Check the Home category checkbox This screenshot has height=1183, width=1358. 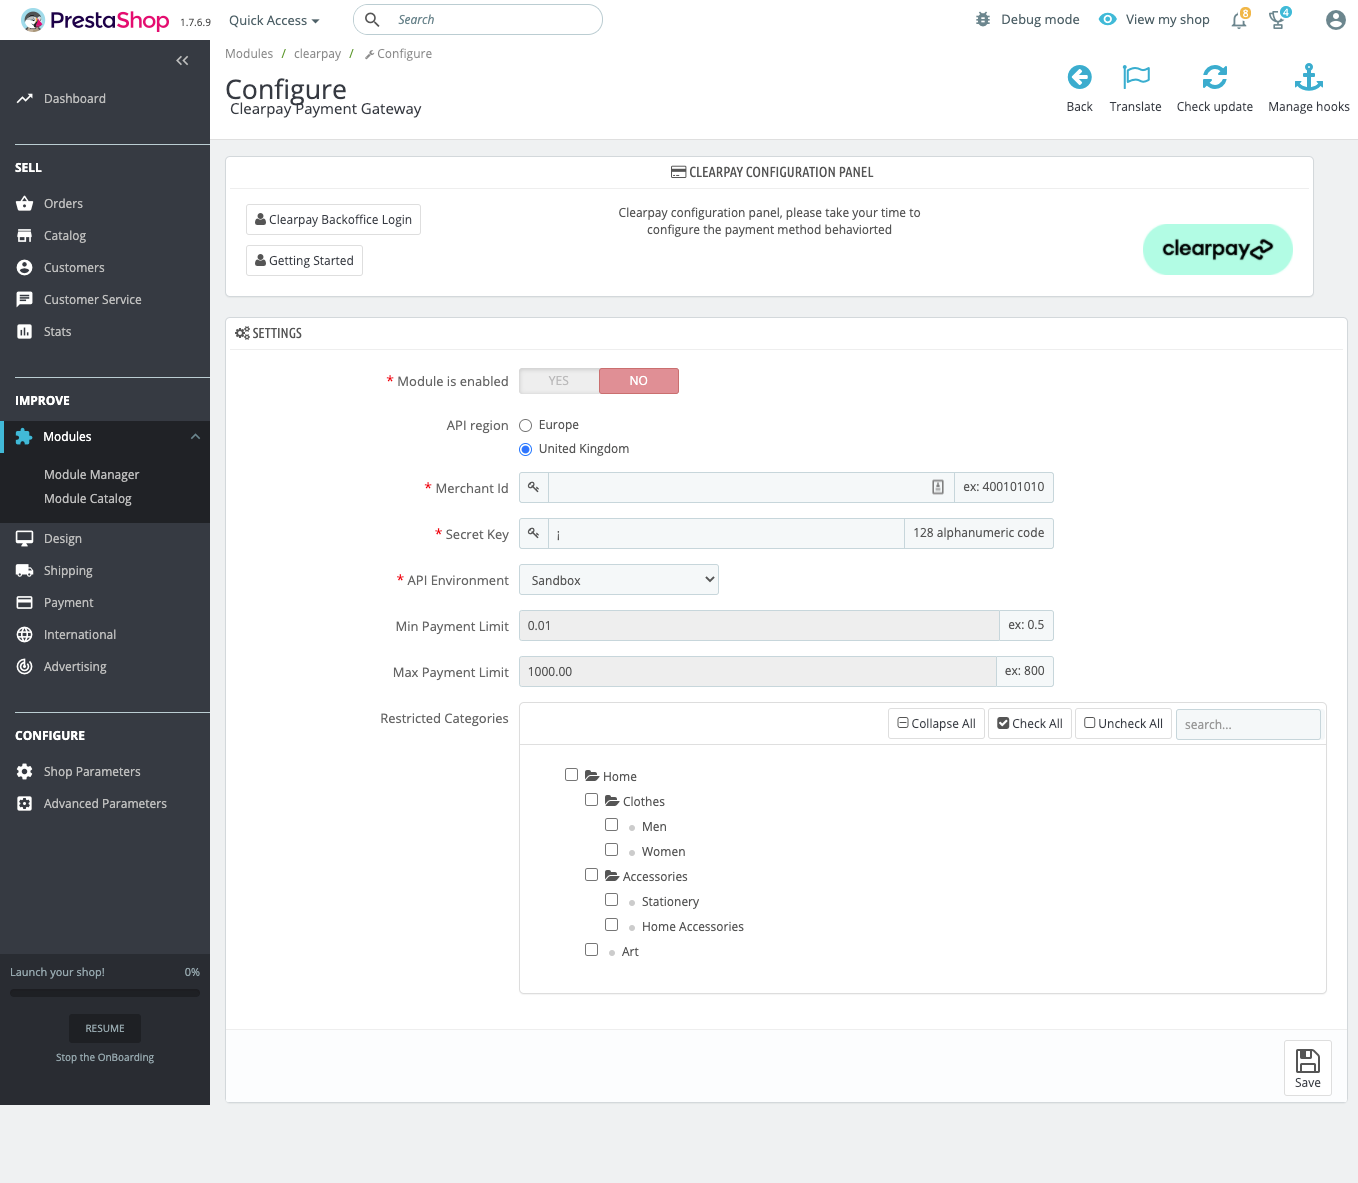[x=571, y=774]
